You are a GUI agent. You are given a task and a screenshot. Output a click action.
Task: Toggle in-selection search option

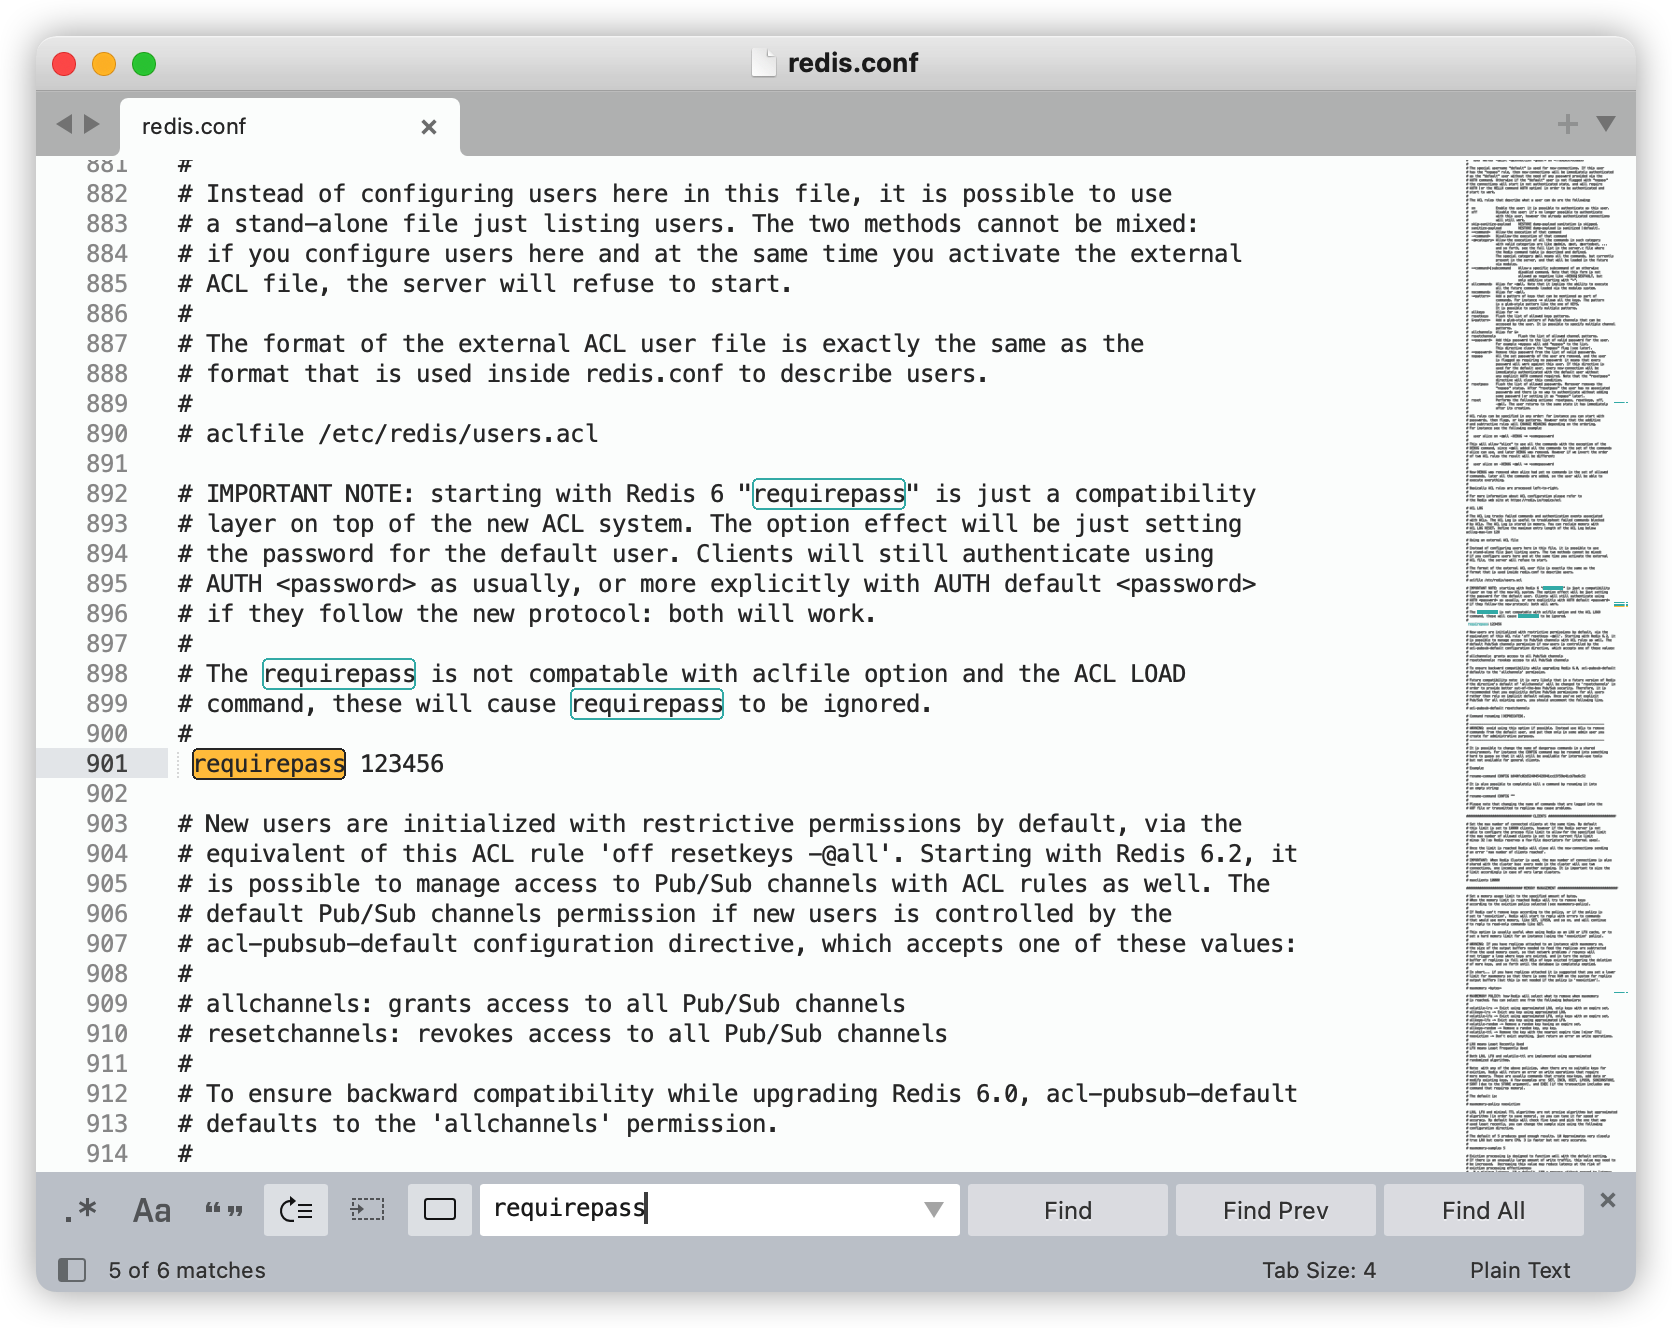click(x=368, y=1210)
